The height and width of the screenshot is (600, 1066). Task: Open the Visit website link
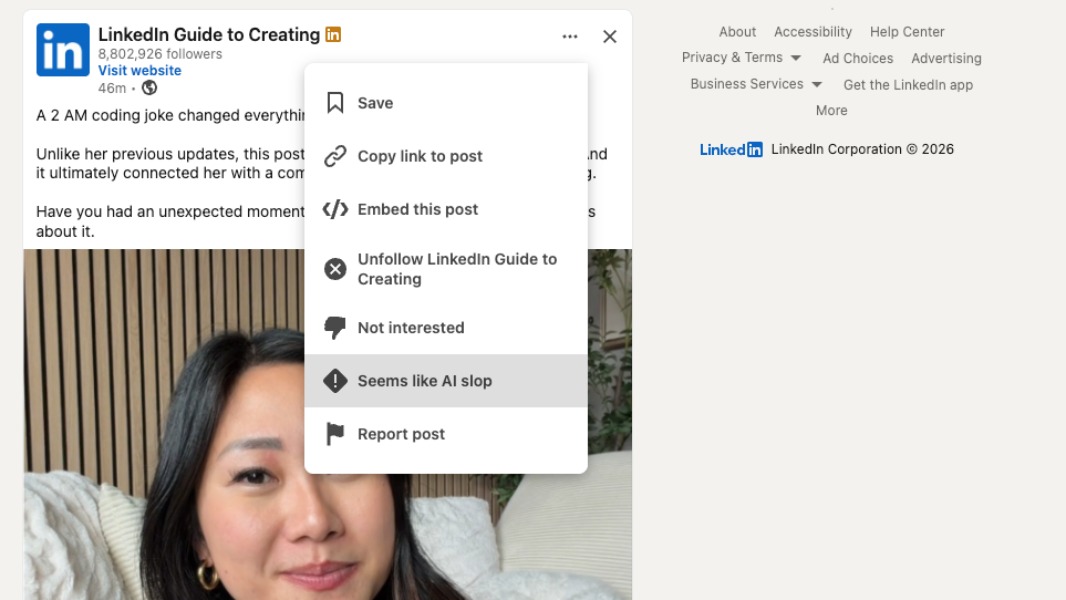click(139, 70)
